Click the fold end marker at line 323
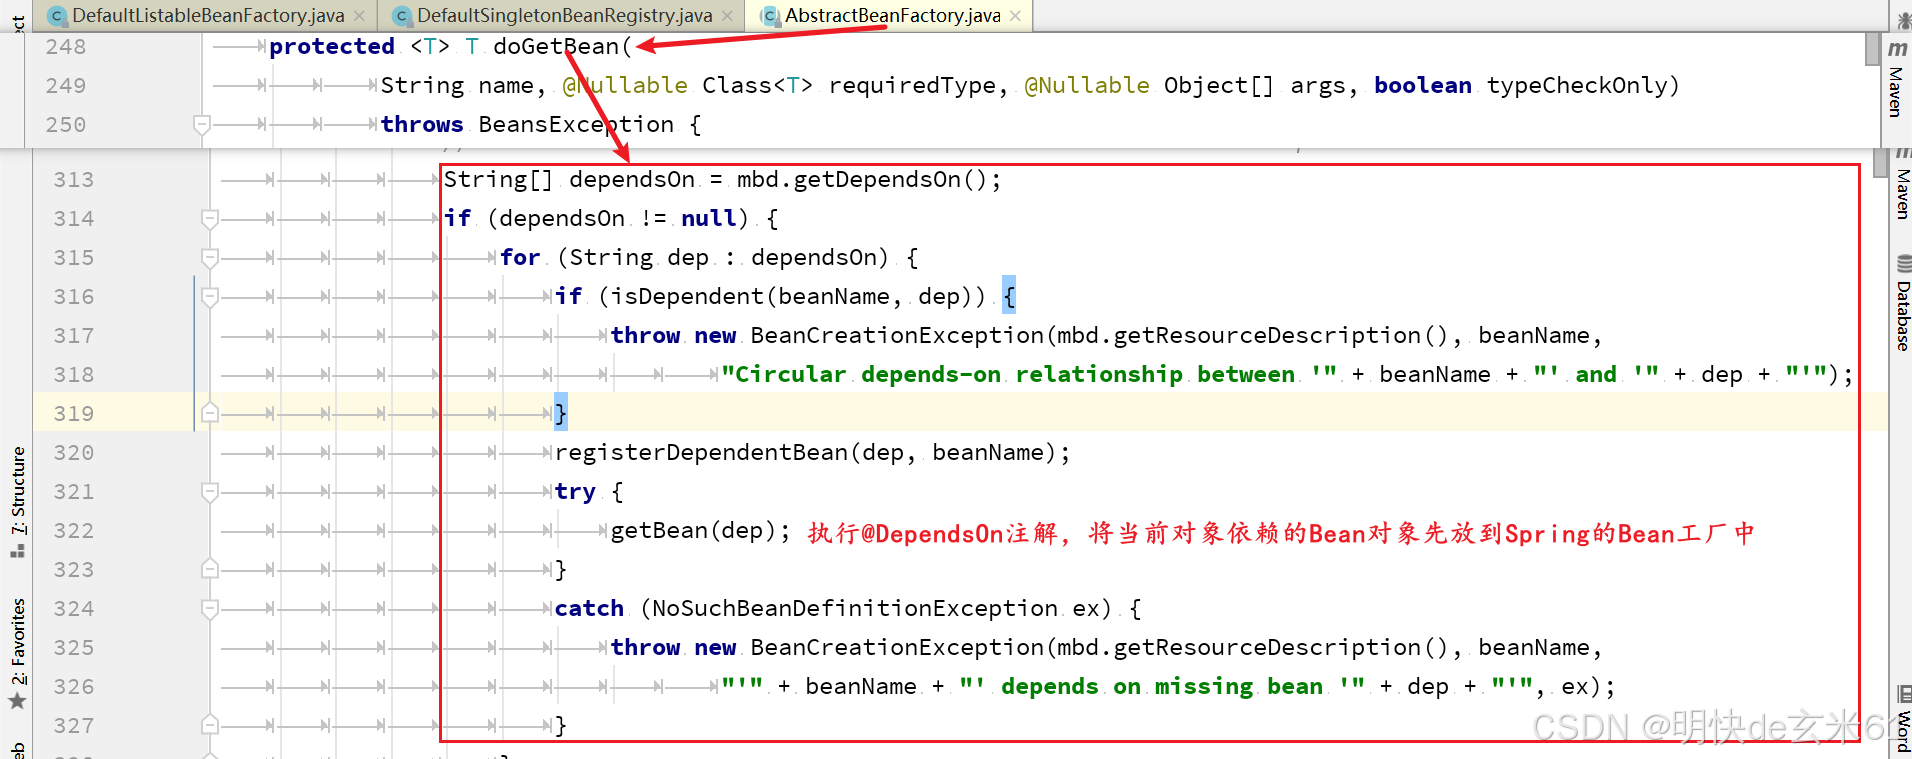This screenshot has height=759, width=1912. tap(210, 569)
